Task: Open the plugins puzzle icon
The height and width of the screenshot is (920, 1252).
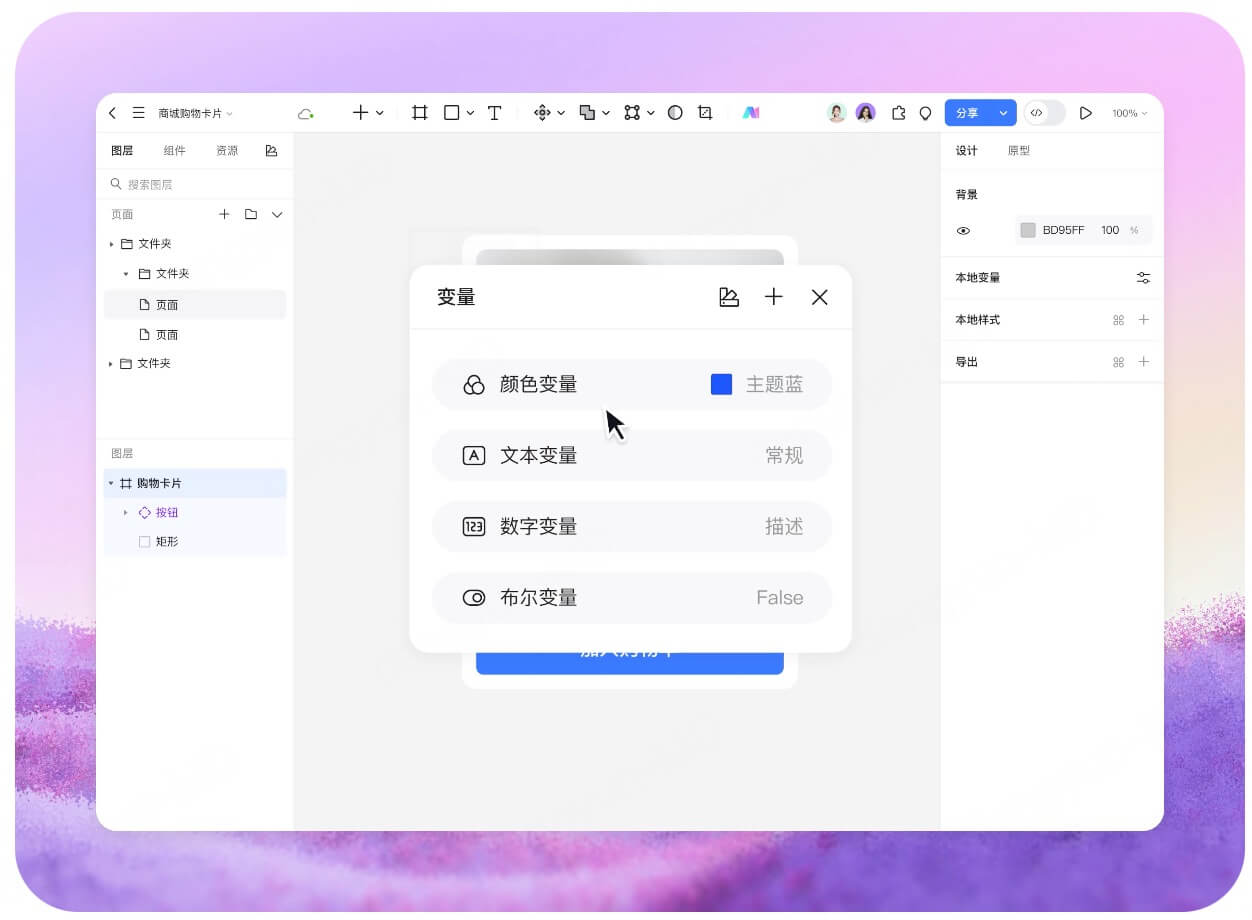Action: tap(898, 113)
